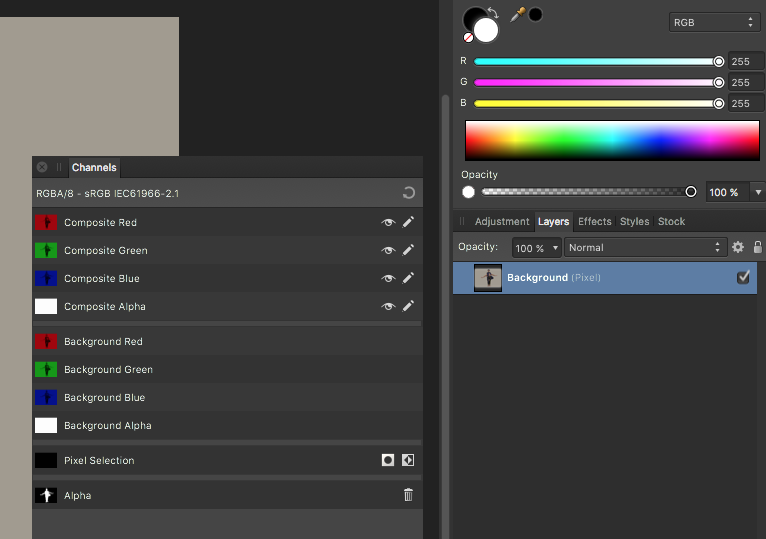
Task: Select the Channels tab
Action: 94,167
